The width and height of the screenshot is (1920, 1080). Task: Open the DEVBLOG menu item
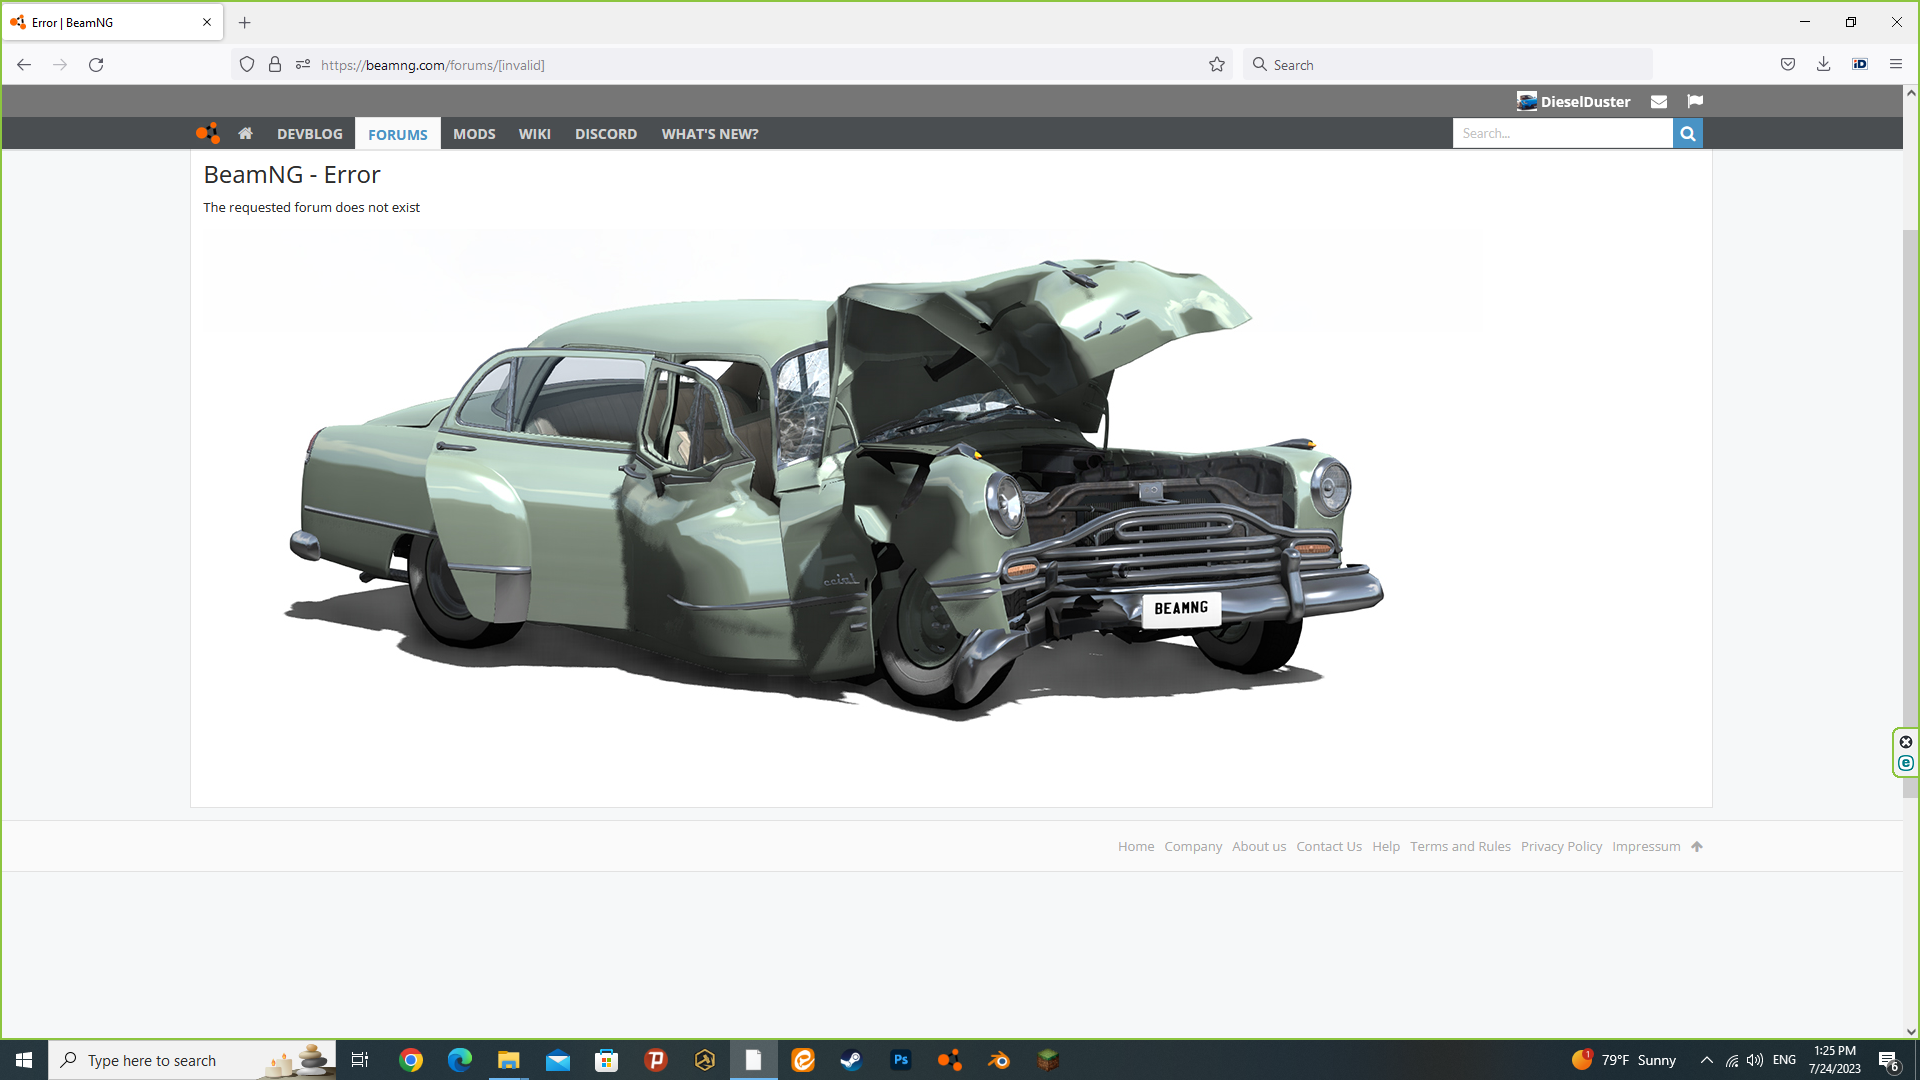tap(310, 134)
